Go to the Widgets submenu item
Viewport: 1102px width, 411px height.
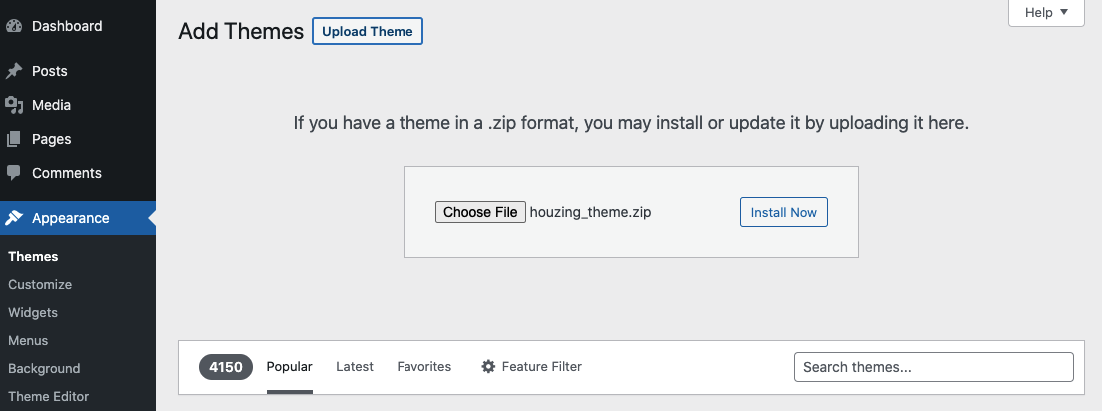(x=33, y=312)
